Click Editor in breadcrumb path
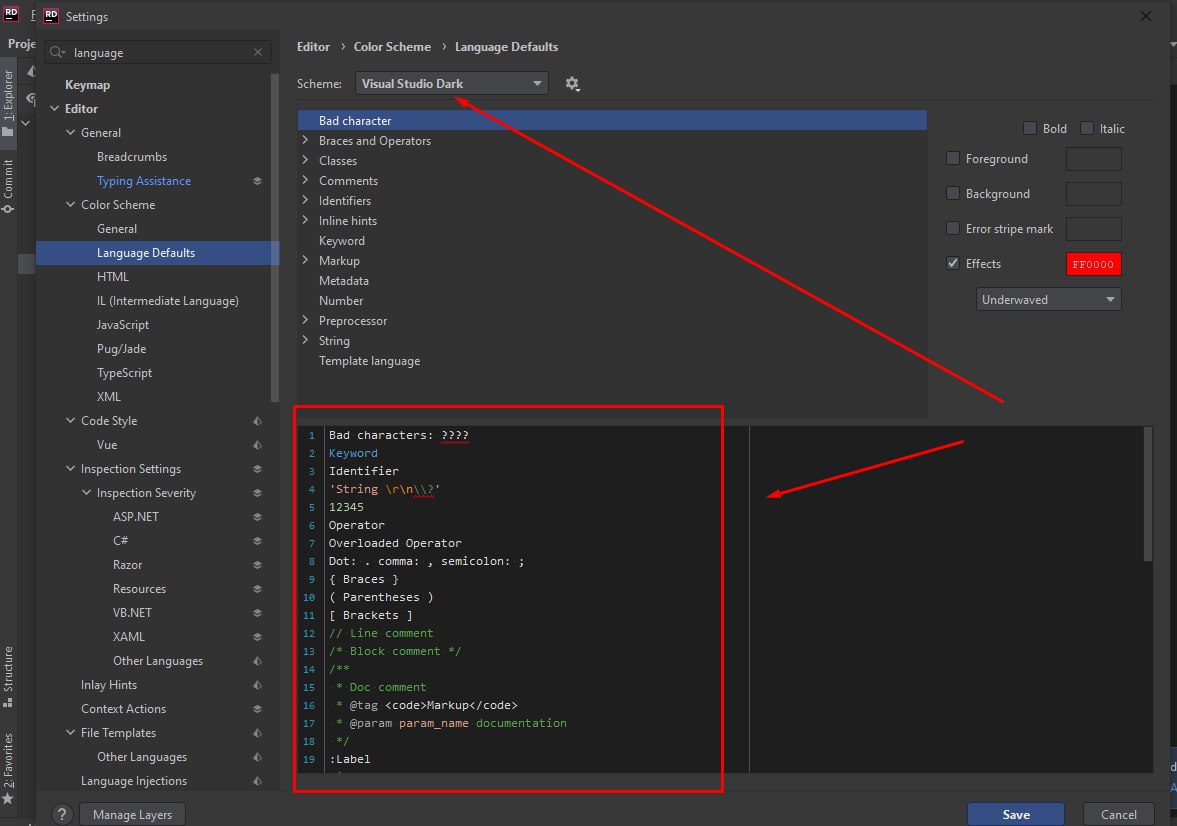1177x826 pixels. [x=313, y=47]
